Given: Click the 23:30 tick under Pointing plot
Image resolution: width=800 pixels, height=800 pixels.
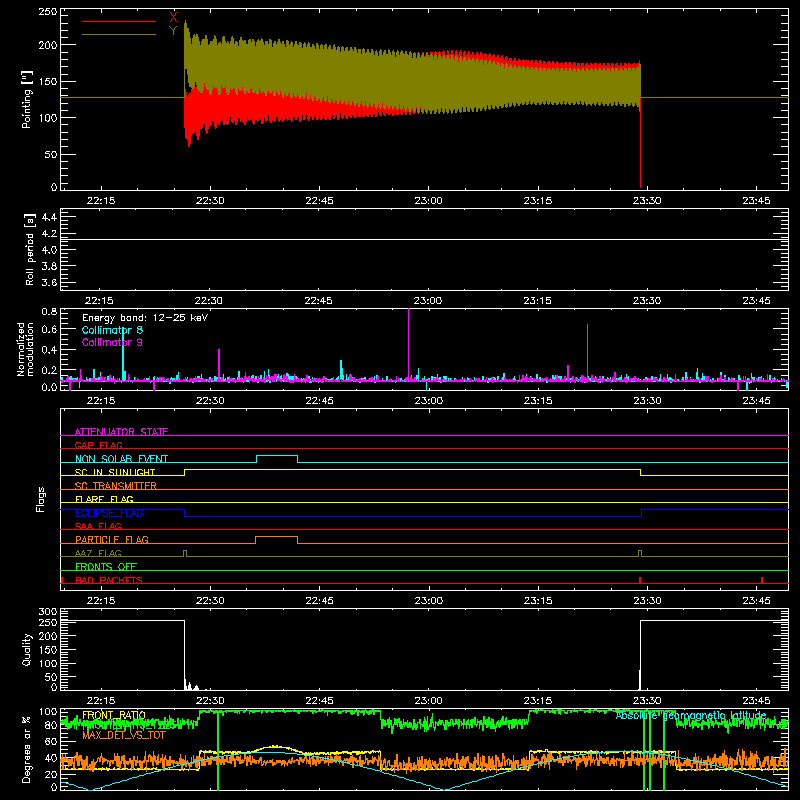Looking at the screenshot, I should pyautogui.click(x=647, y=201).
